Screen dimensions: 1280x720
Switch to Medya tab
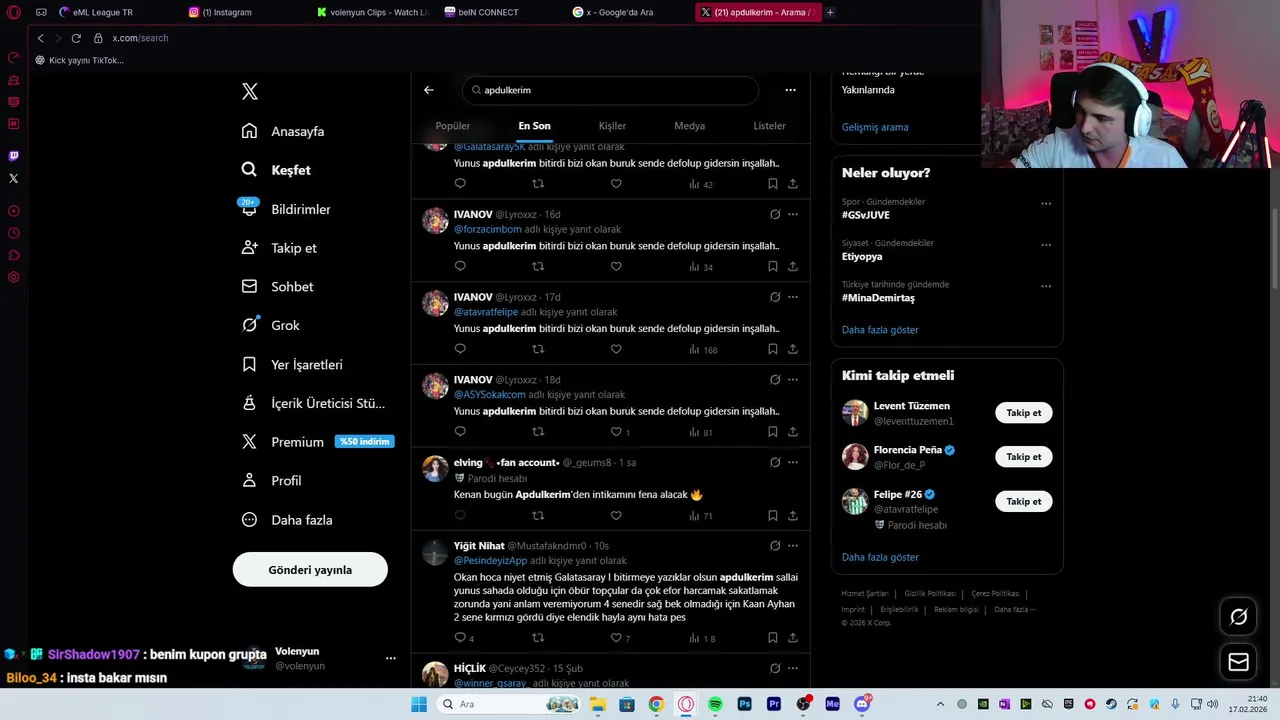pyautogui.click(x=690, y=126)
